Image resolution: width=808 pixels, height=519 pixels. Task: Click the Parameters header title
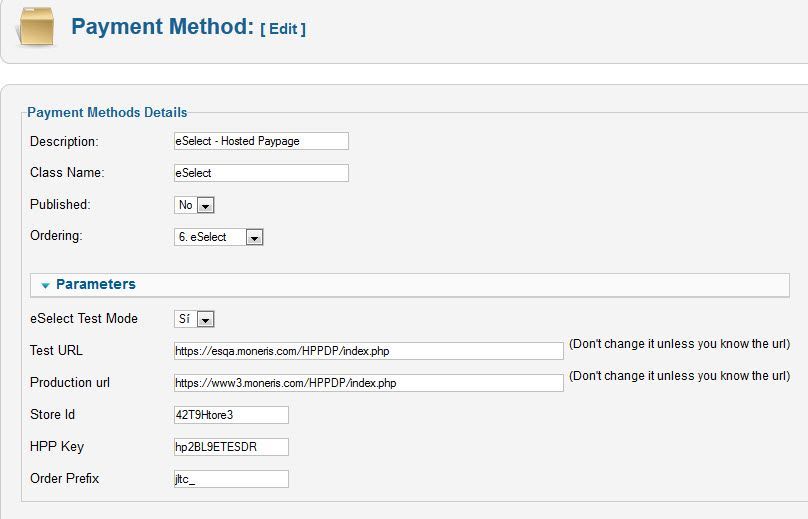coord(96,284)
